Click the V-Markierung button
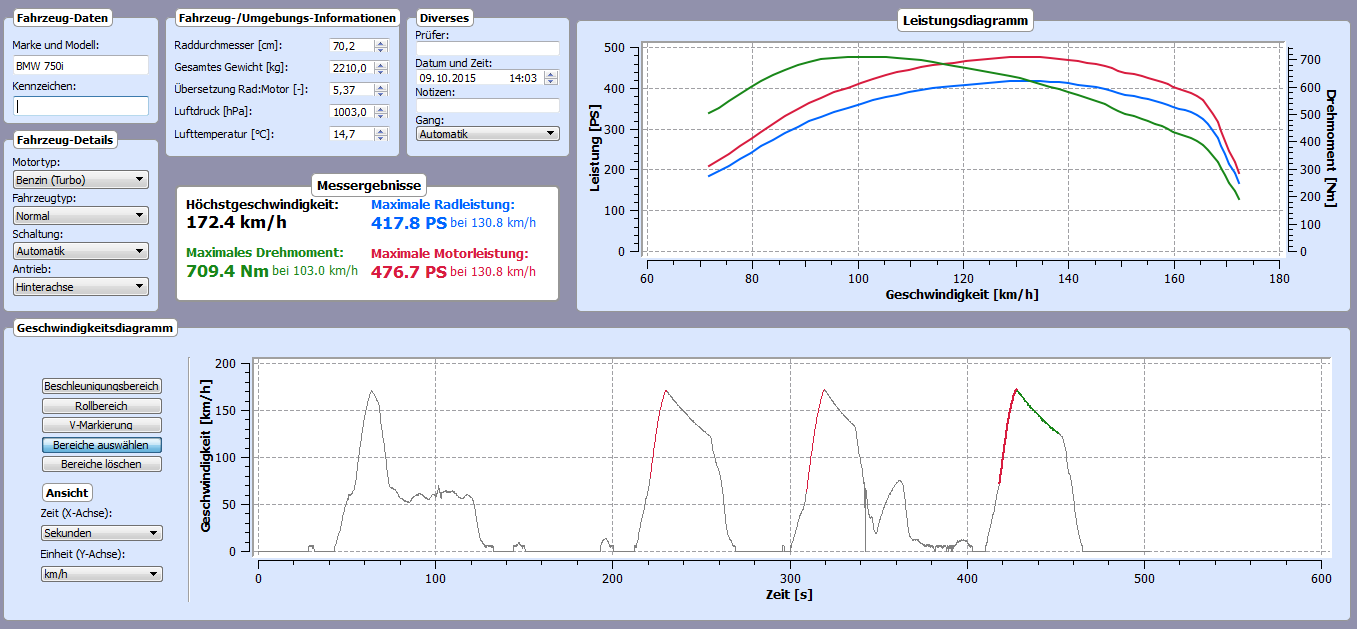1357x629 pixels. coord(101,425)
